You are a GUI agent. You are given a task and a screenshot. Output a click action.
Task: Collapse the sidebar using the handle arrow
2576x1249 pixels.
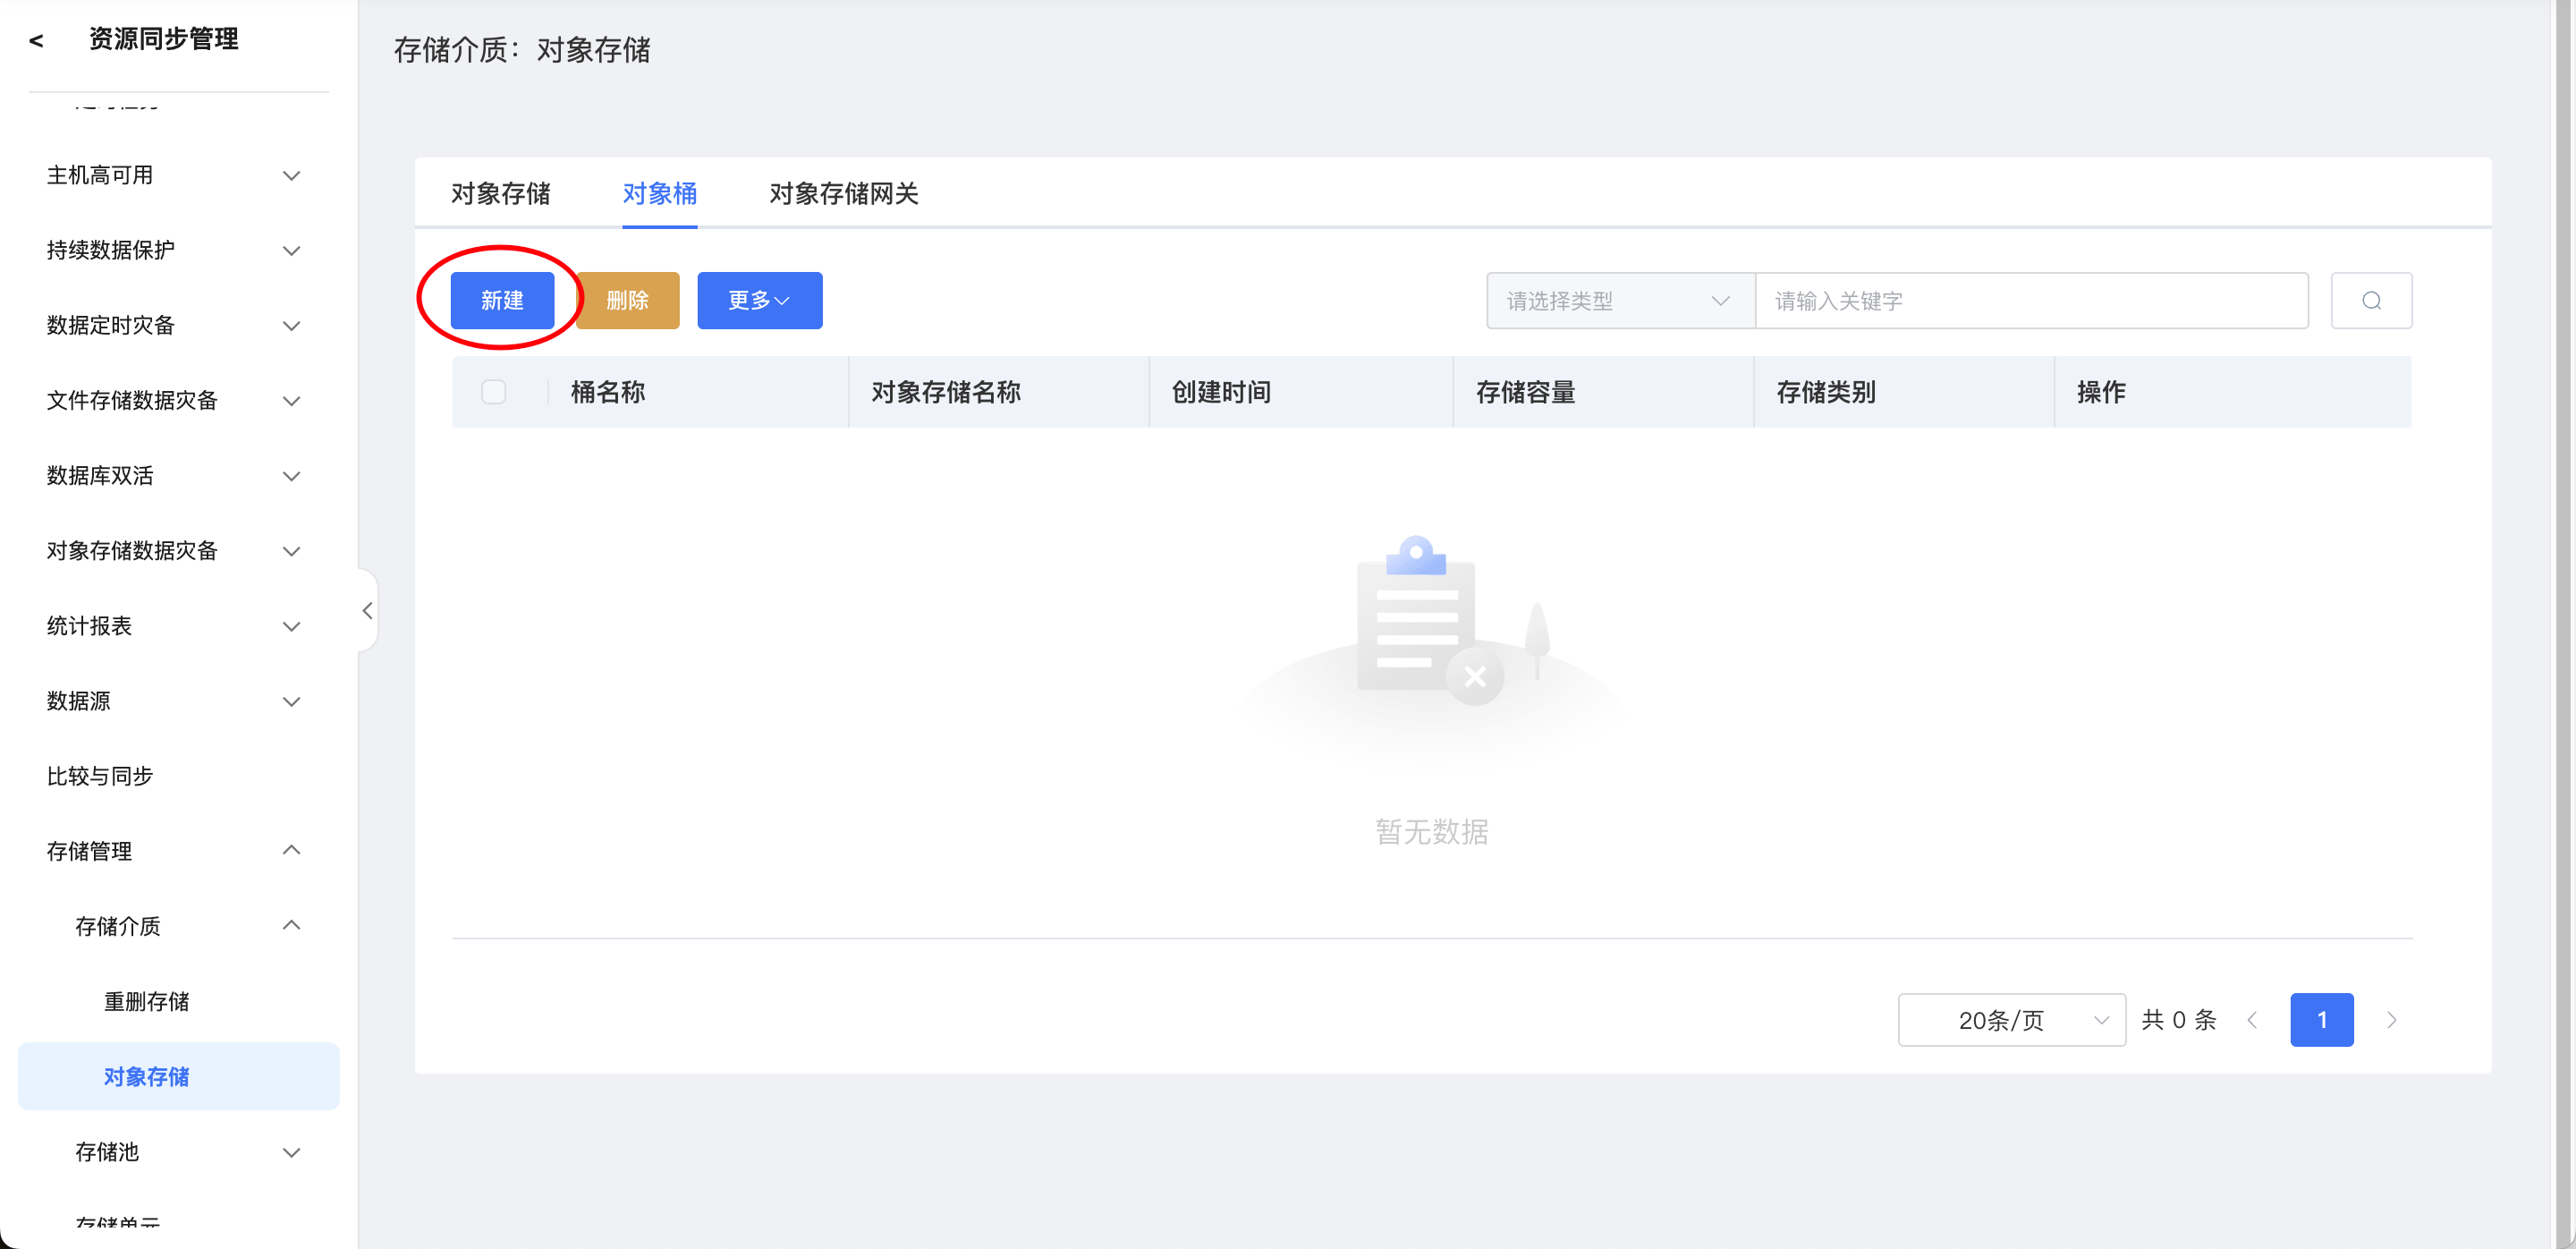(367, 610)
